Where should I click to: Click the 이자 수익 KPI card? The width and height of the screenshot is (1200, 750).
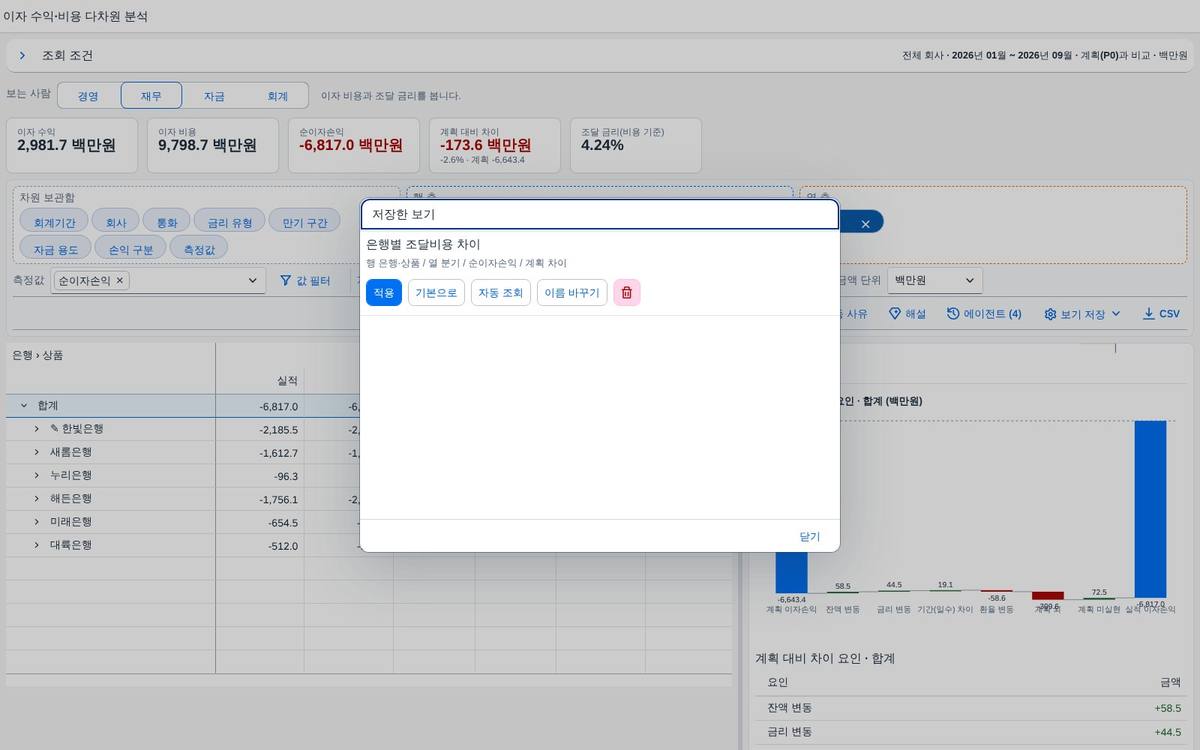[x=73, y=145]
